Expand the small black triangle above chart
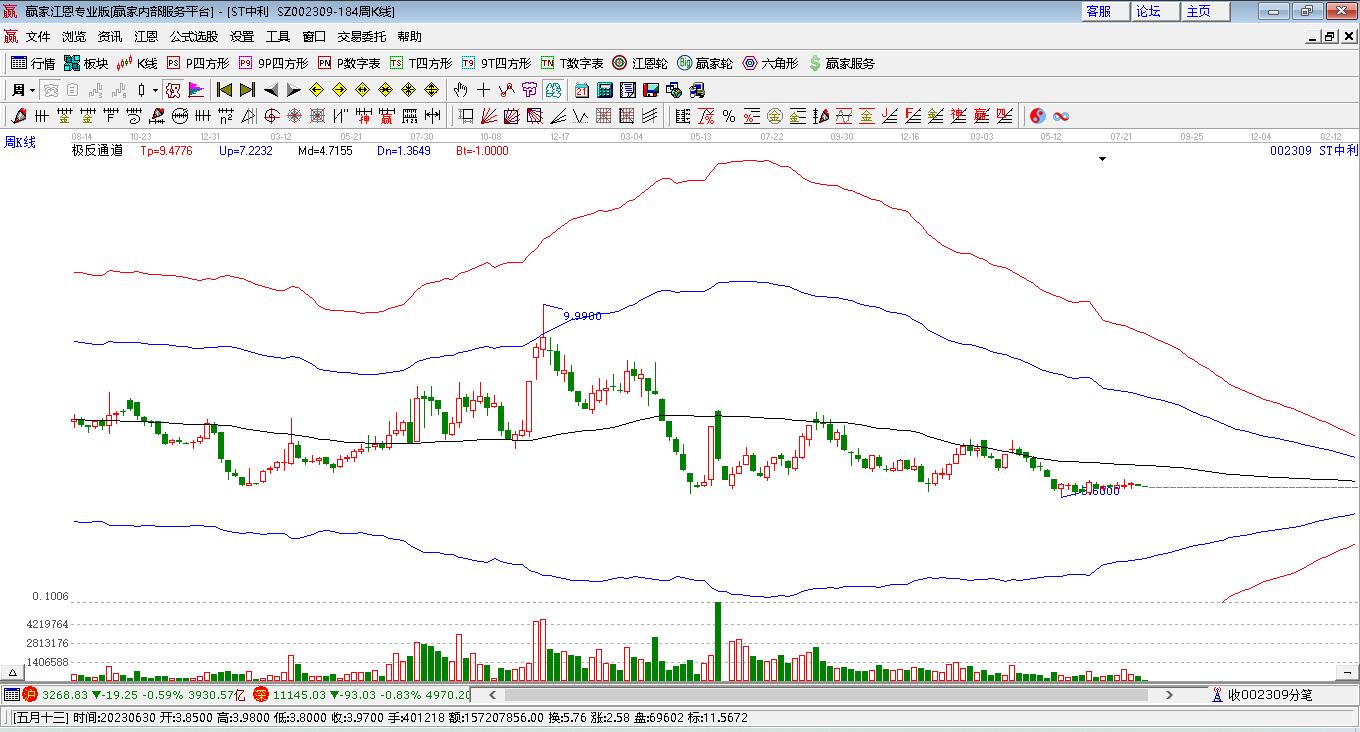The image size is (1360, 732). 1102,159
